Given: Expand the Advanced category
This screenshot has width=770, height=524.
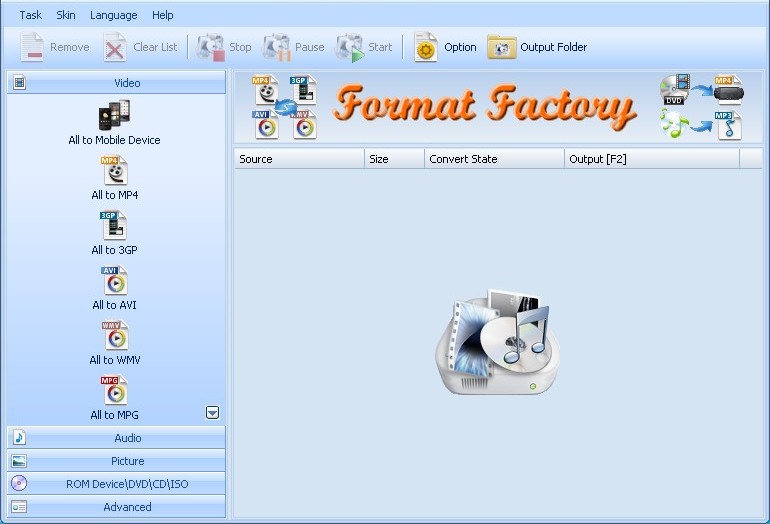Looking at the screenshot, I should coord(116,507).
